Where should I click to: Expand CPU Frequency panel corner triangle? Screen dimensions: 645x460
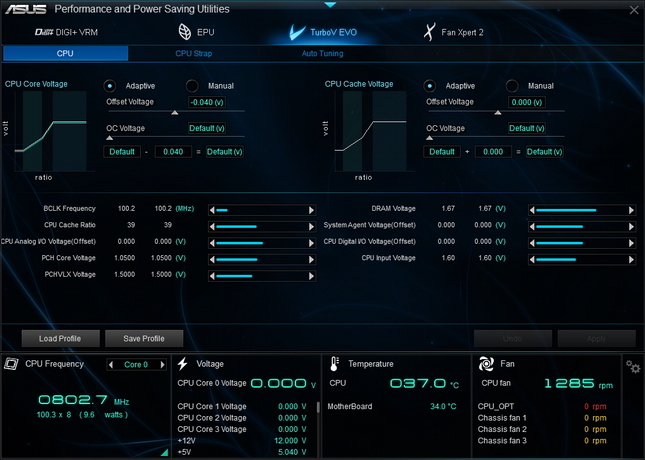[x=165, y=453]
